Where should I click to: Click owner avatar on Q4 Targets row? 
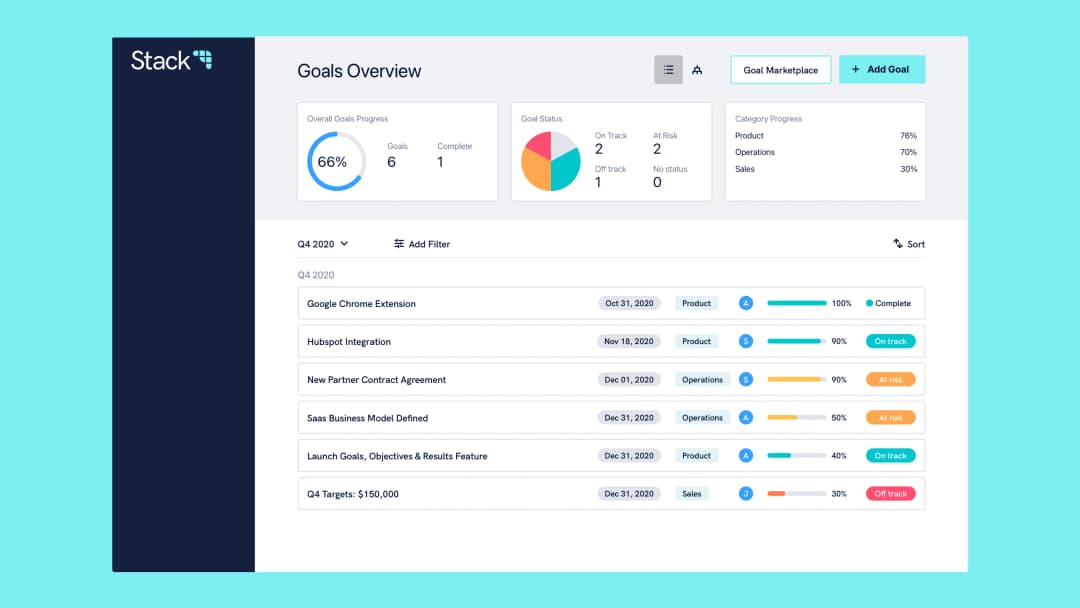coord(745,494)
